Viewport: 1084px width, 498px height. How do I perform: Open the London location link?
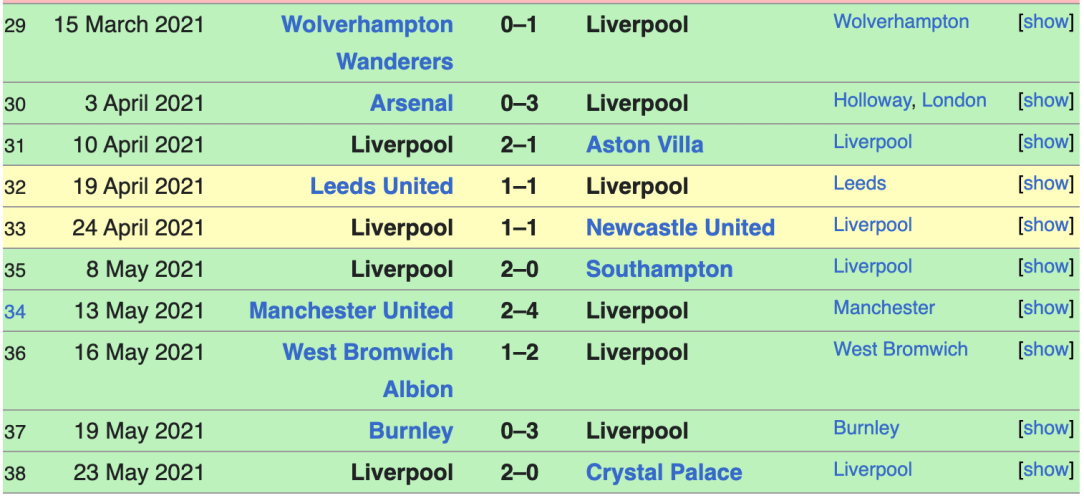point(954,100)
